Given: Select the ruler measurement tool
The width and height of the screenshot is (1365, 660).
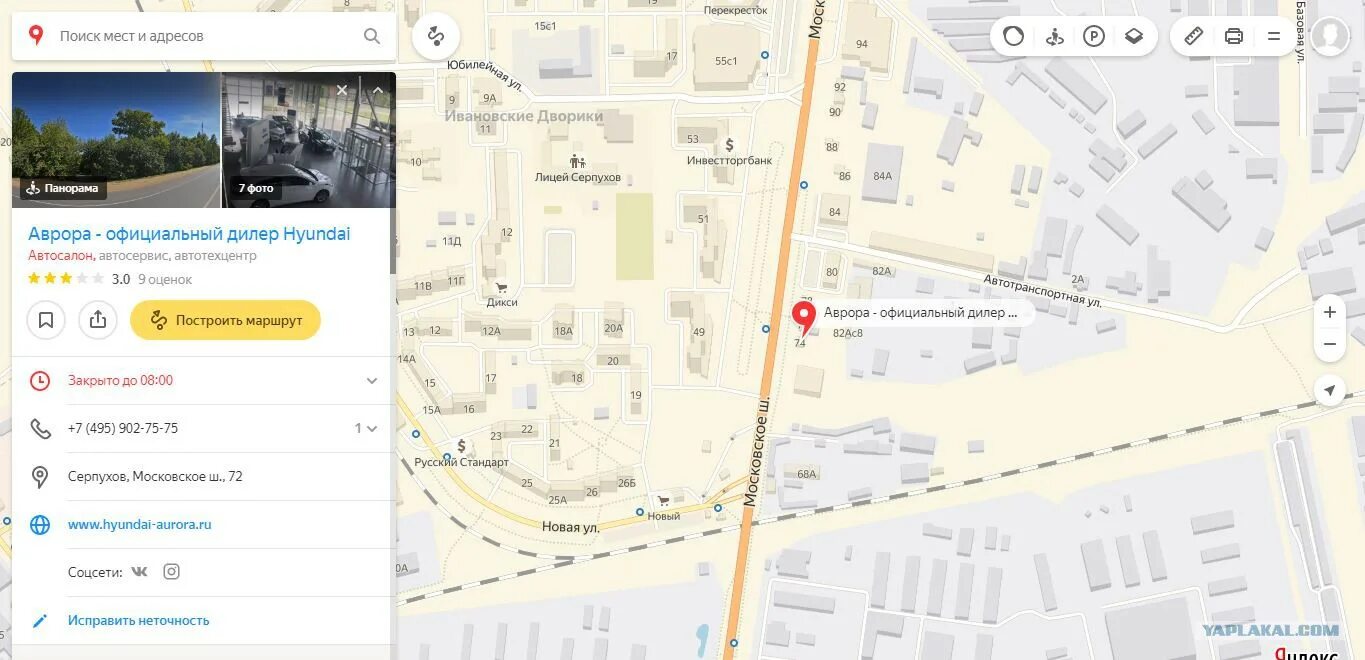Looking at the screenshot, I should (1194, 36).
